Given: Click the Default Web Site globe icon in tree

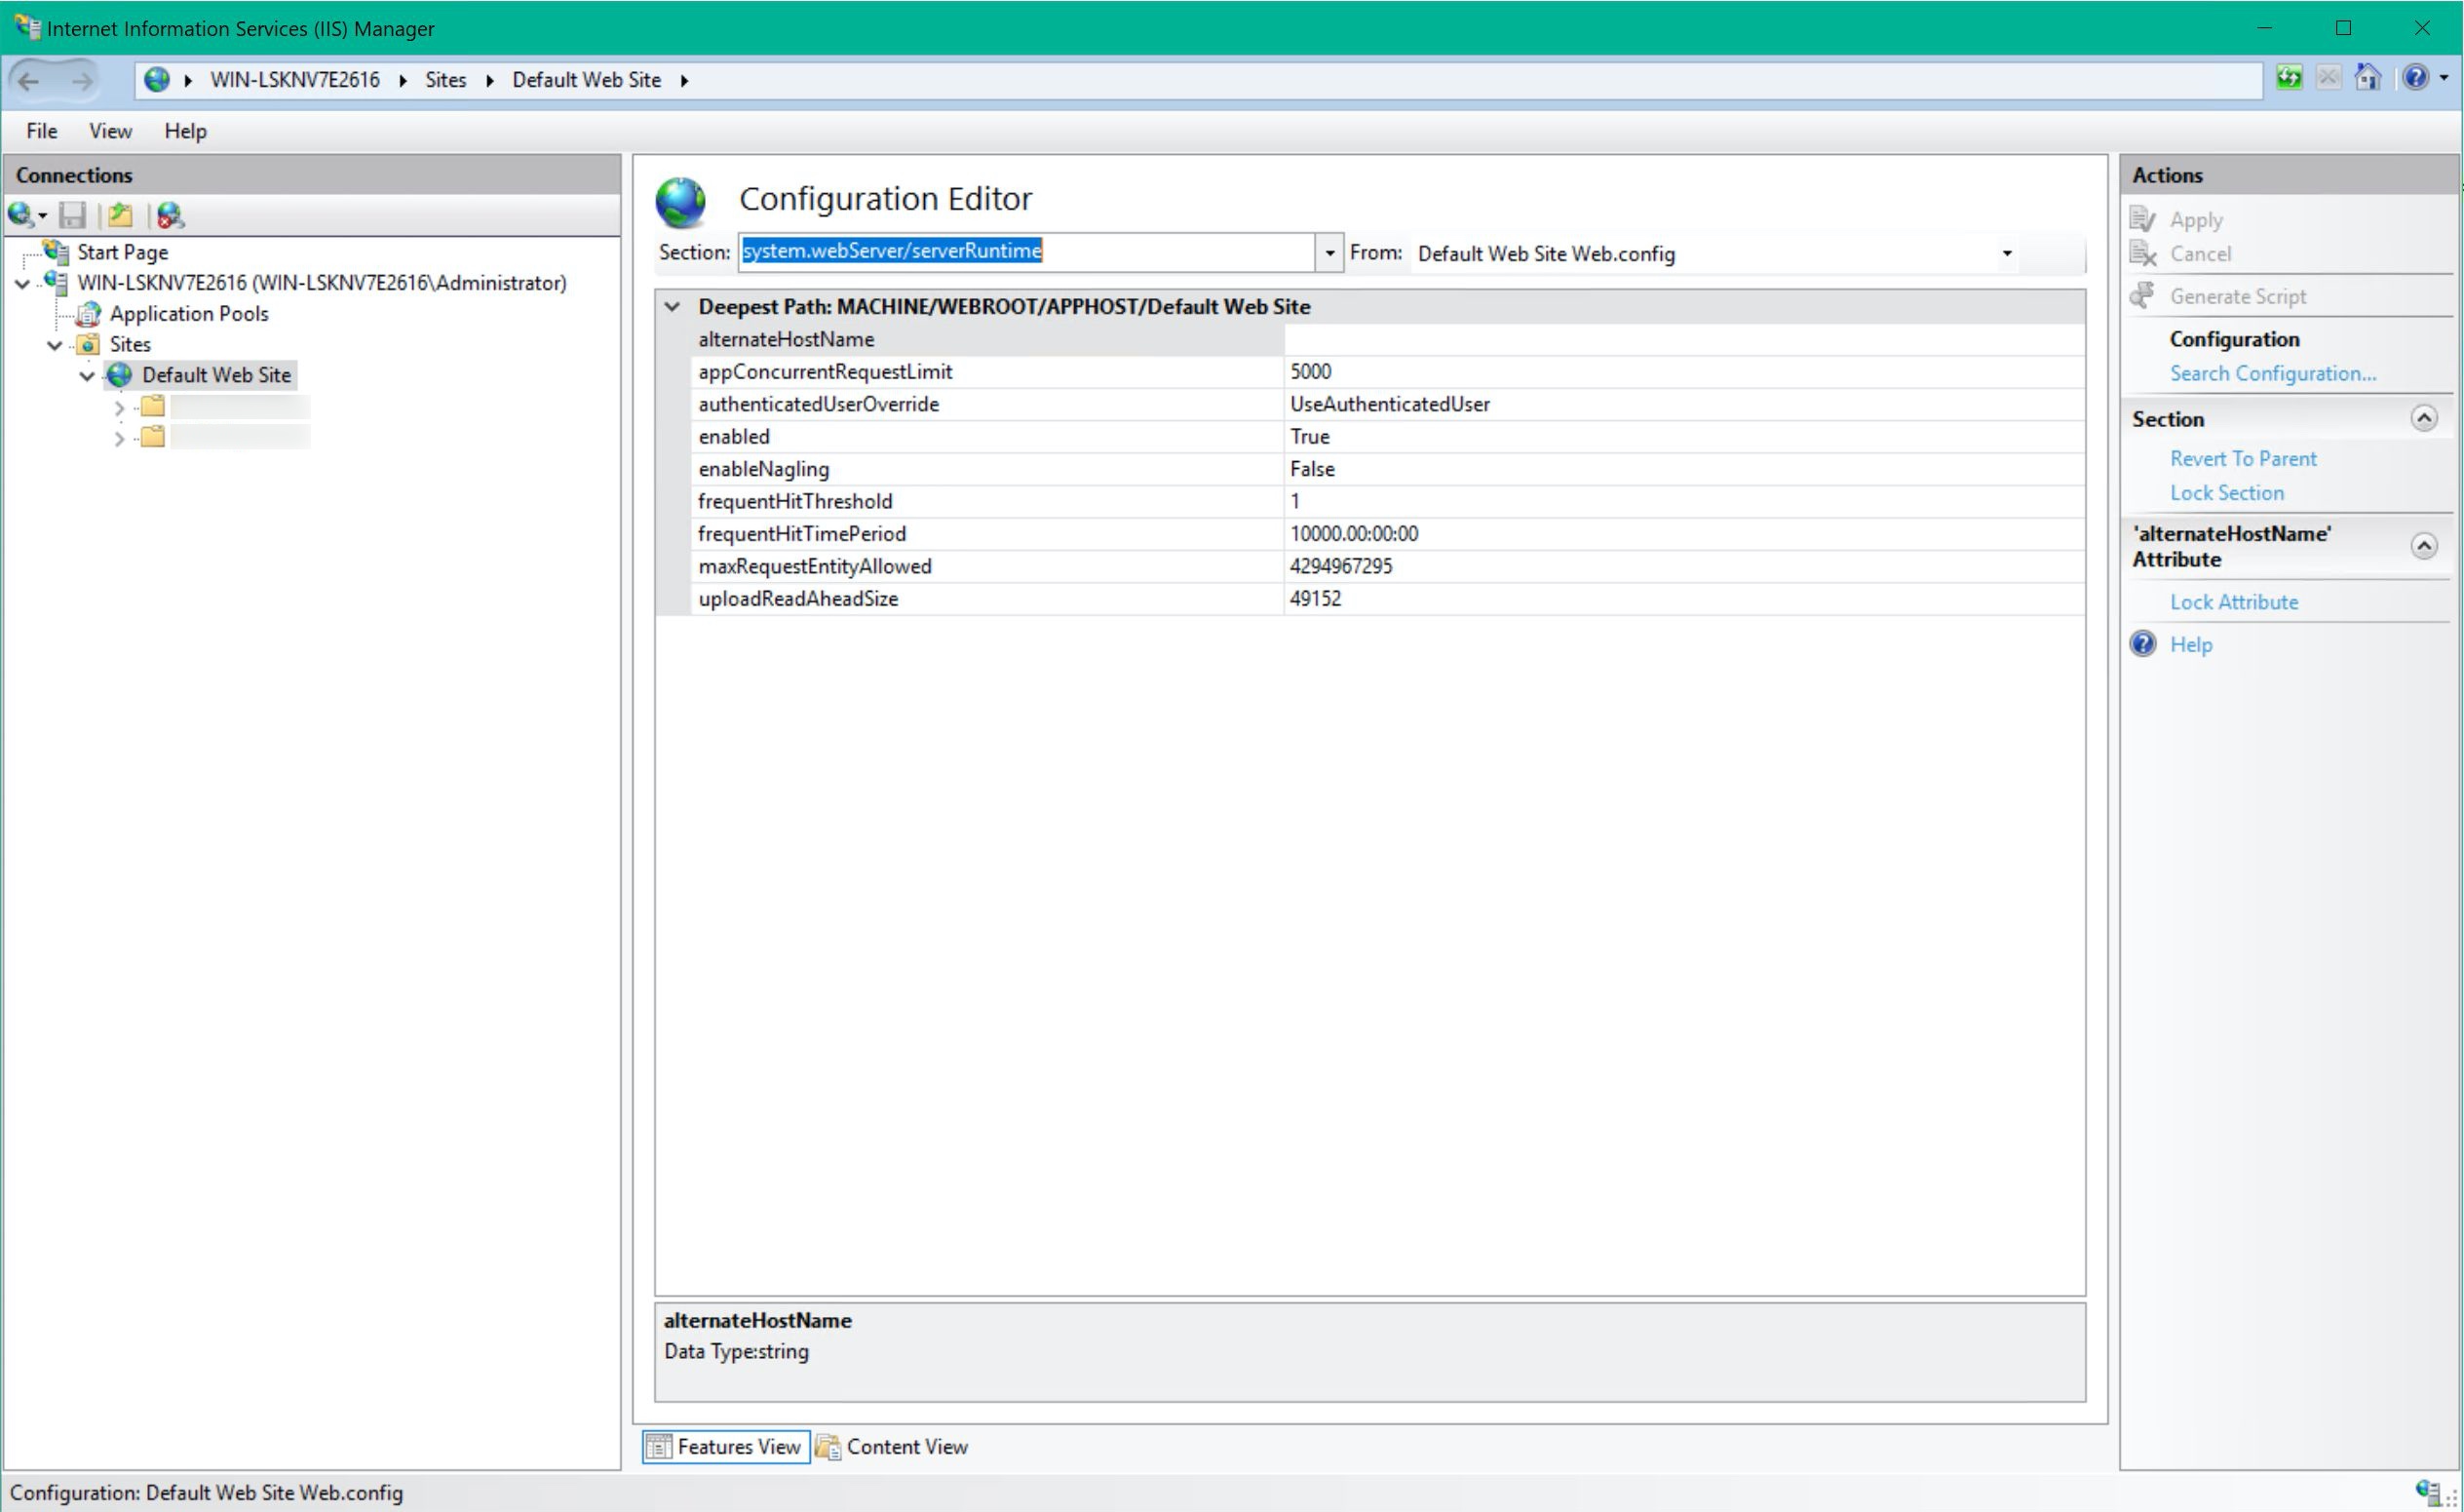Looking at the screenshot, I should coord(120,375).
